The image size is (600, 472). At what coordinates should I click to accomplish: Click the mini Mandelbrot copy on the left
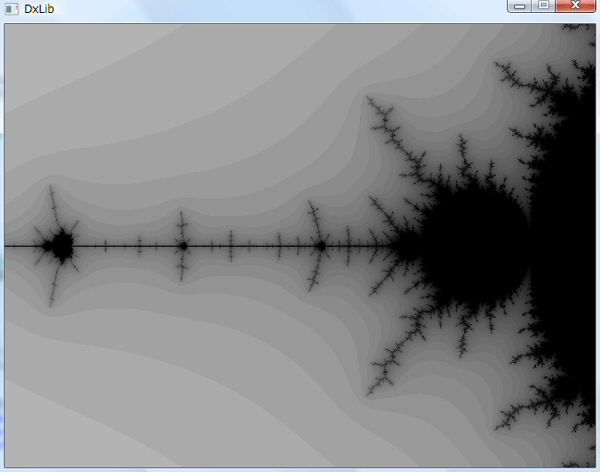tap(59, 245)
